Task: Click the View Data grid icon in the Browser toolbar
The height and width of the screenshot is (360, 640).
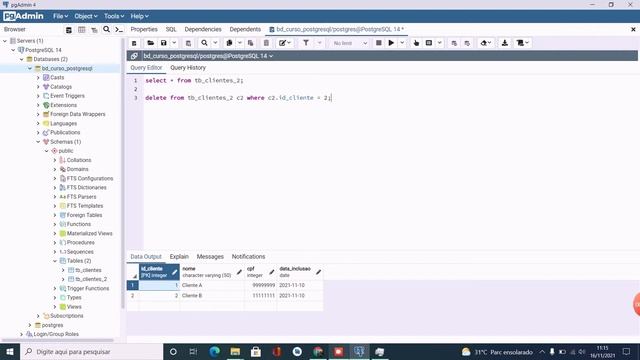Action: (x=82, y=30)
